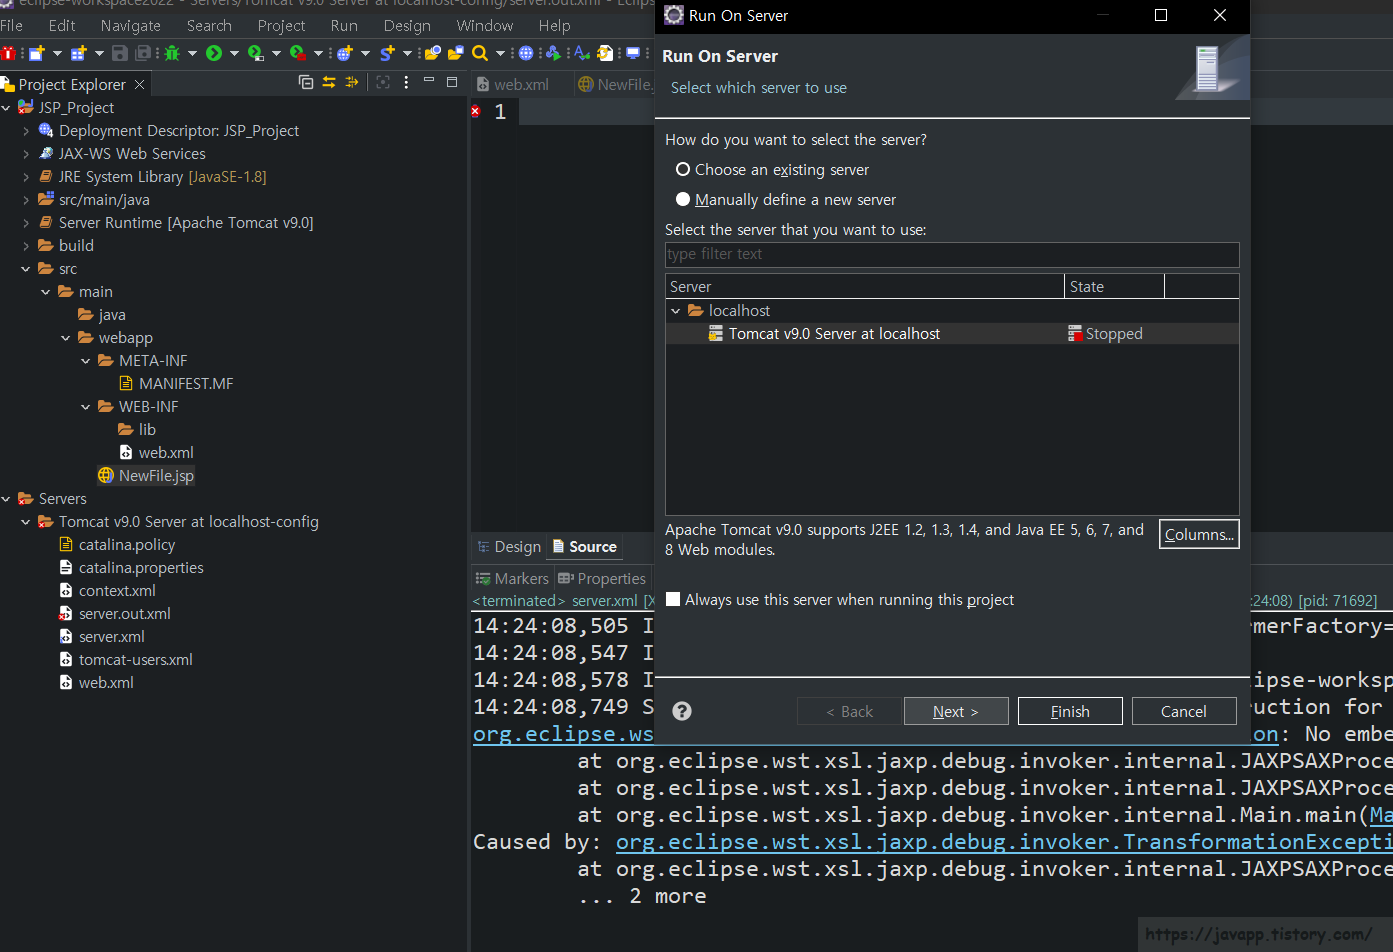Select 'Tomcat v9.0 Server at localhost' row
The width and height of the screenshot is (1393, 952).
[x=952, y=334]
